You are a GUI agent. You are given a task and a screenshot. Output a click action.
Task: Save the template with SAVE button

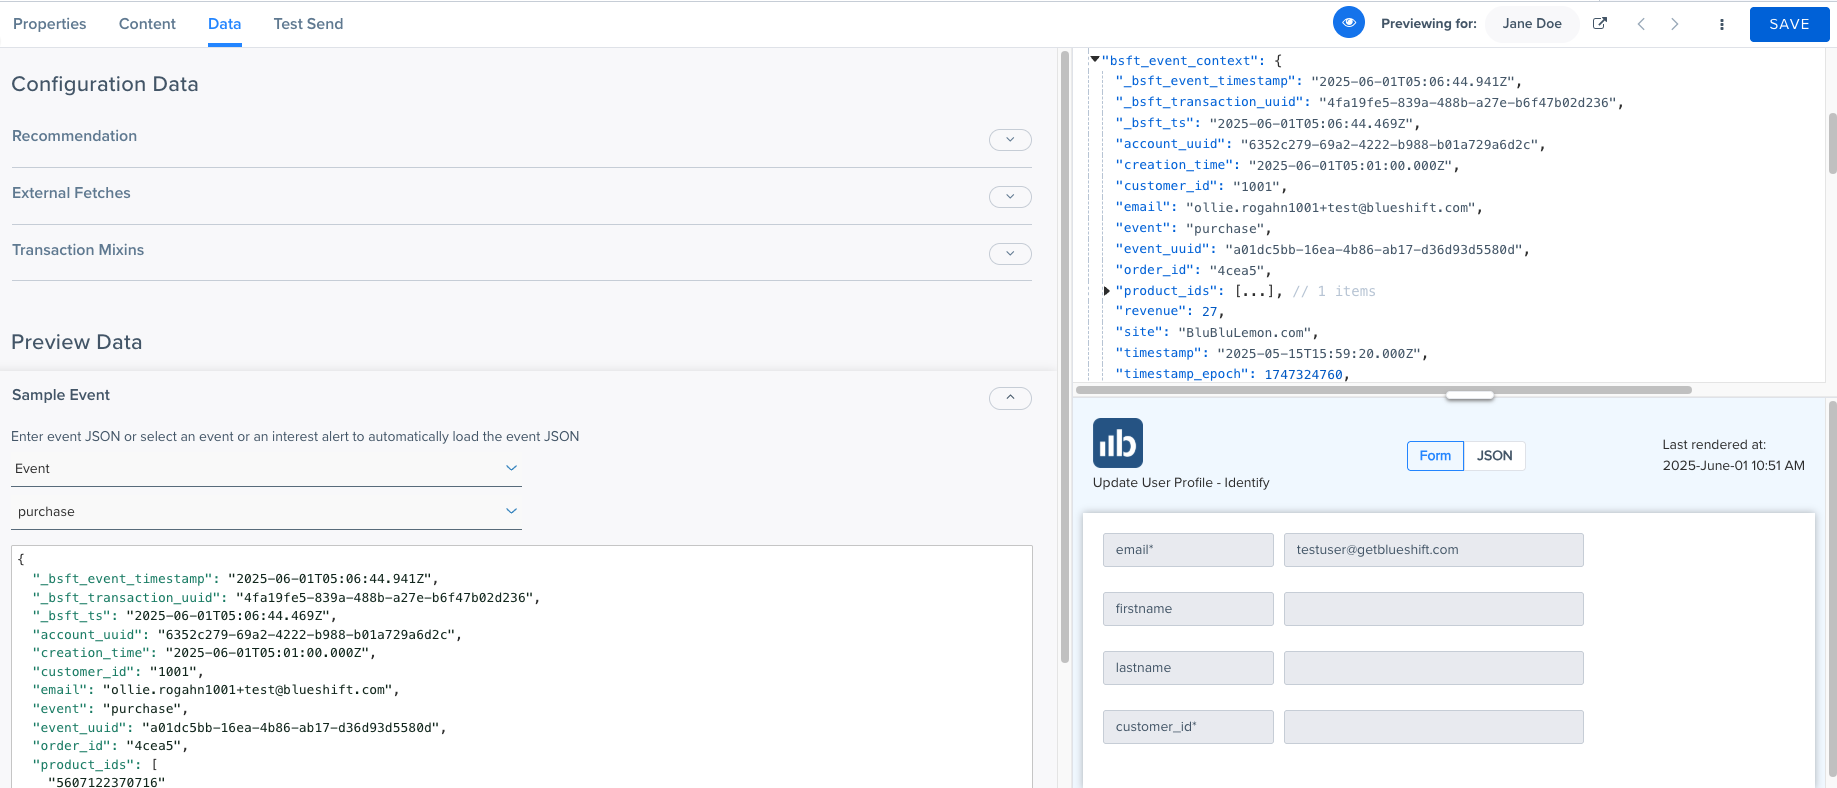click(1789, 24)
